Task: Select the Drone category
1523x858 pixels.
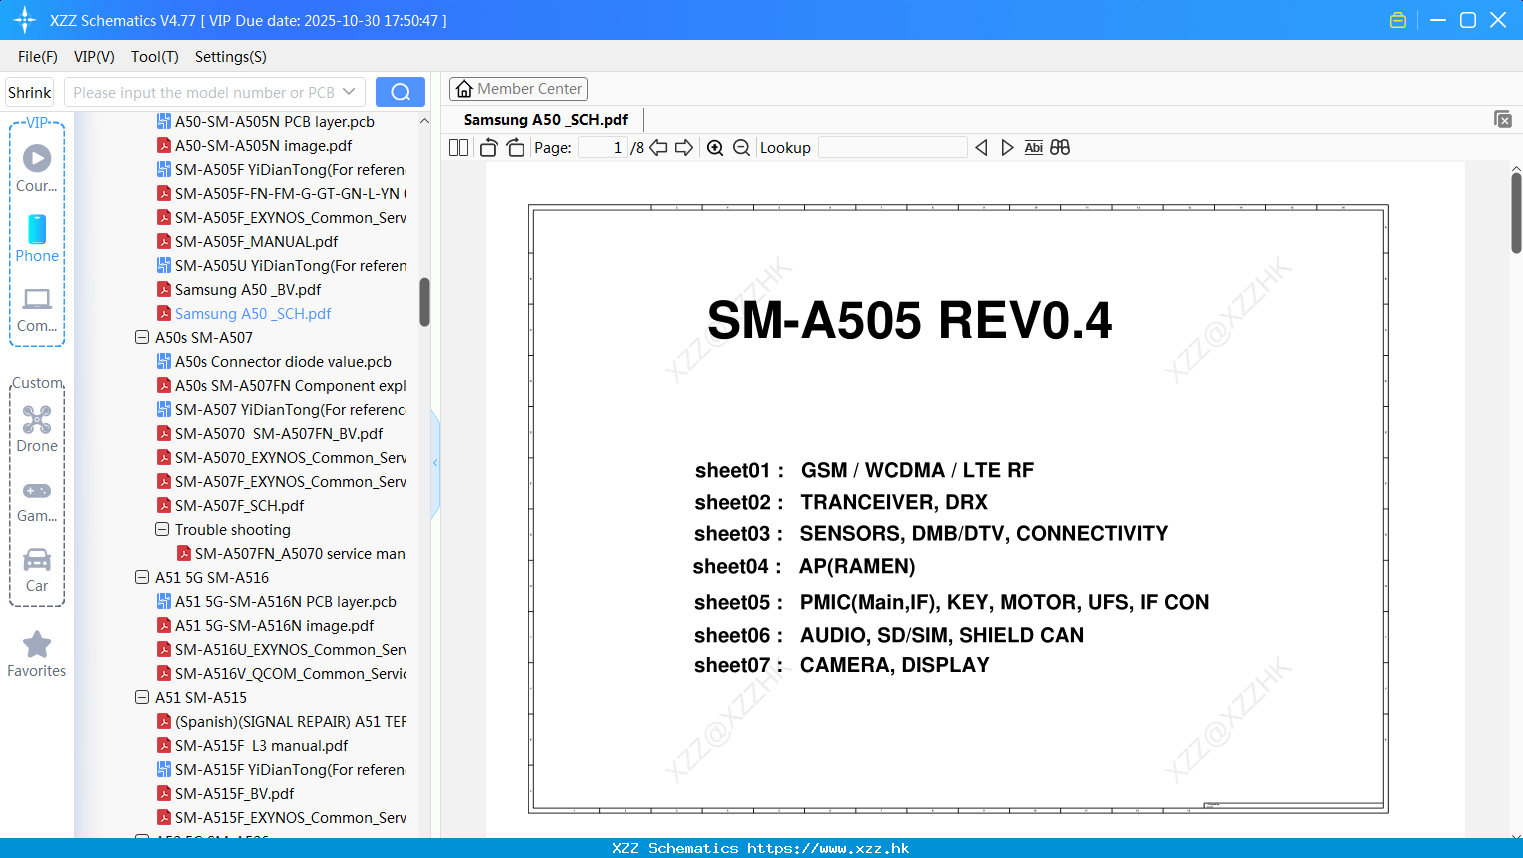Action: [x=37, y=428]
